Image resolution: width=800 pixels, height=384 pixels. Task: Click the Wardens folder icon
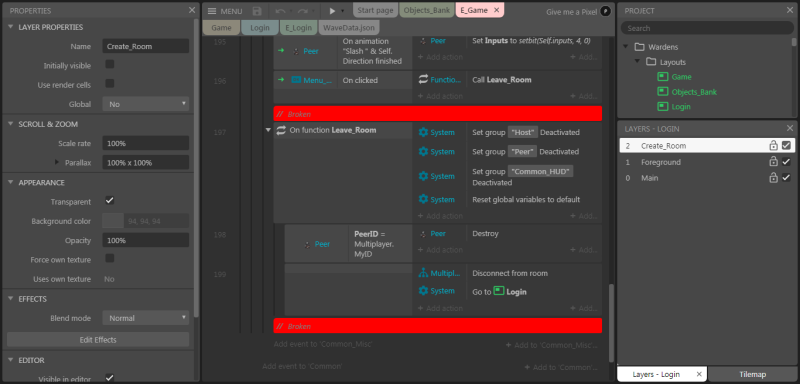click(x=640, y=47)
